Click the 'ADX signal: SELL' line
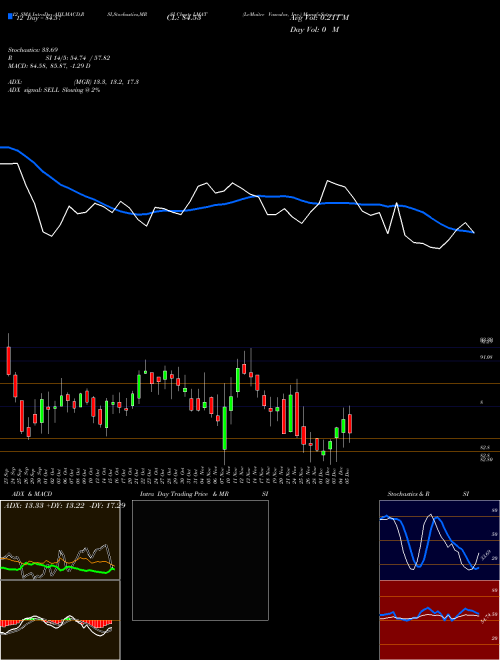 54,90
